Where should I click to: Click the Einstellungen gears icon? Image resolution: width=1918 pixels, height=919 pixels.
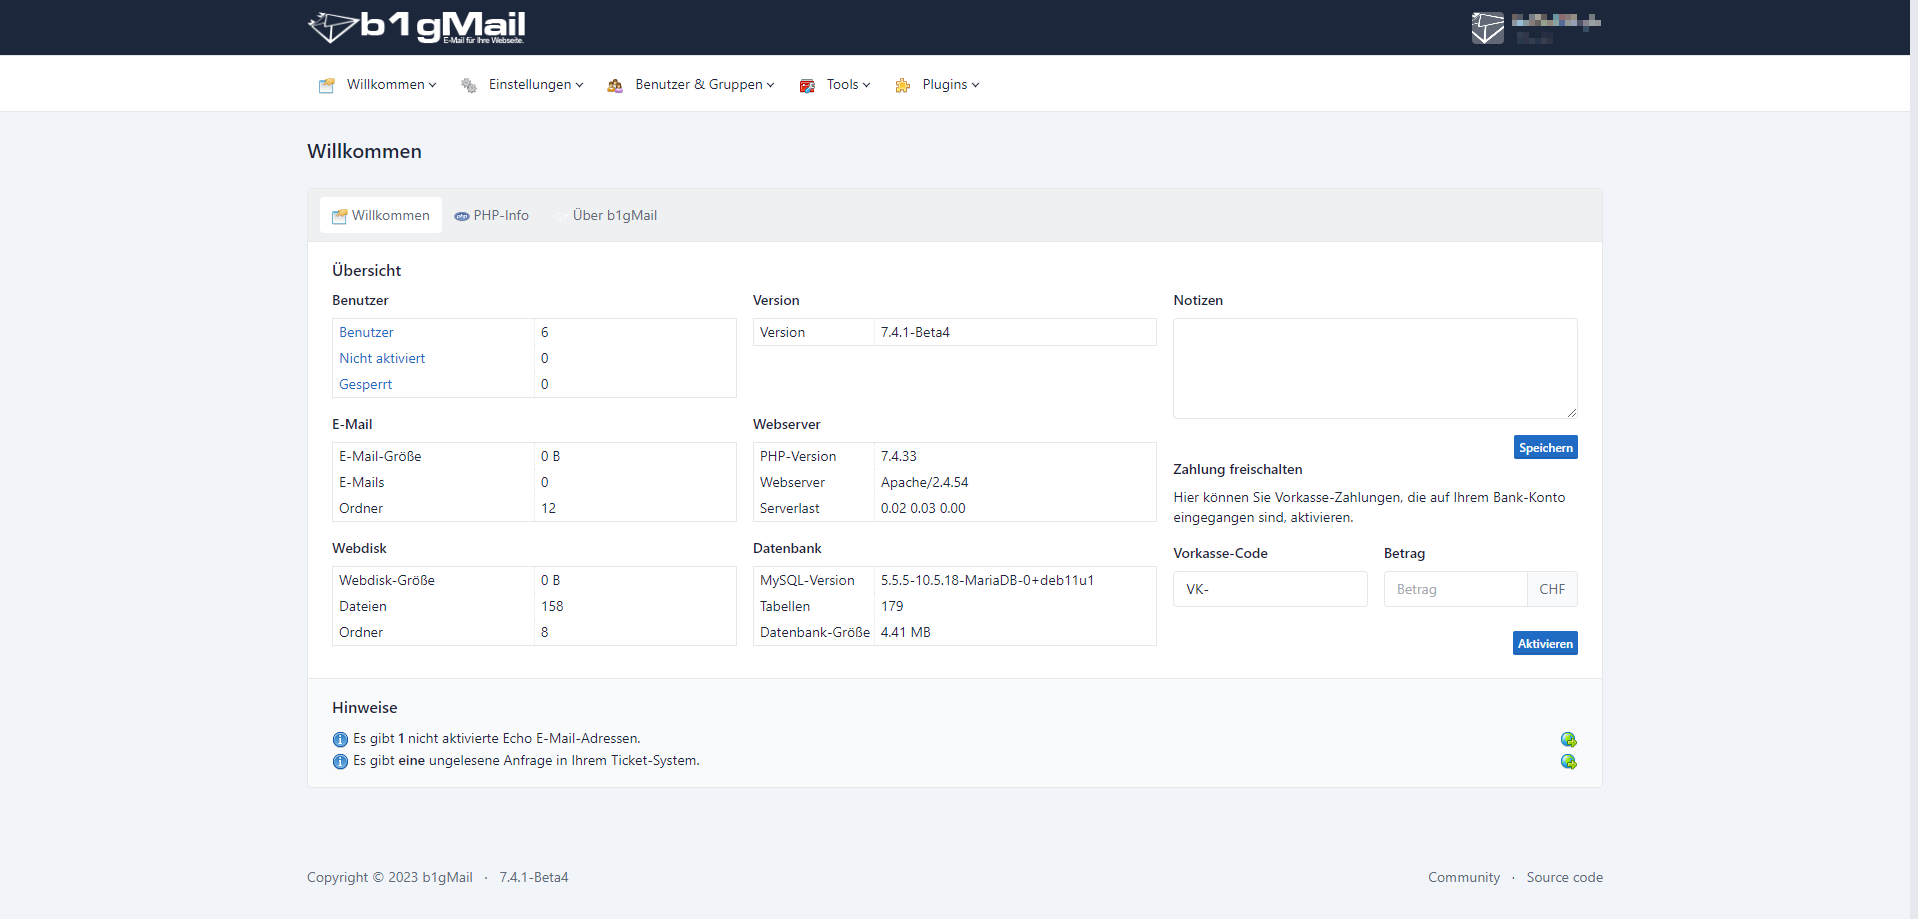pos(468,86)
